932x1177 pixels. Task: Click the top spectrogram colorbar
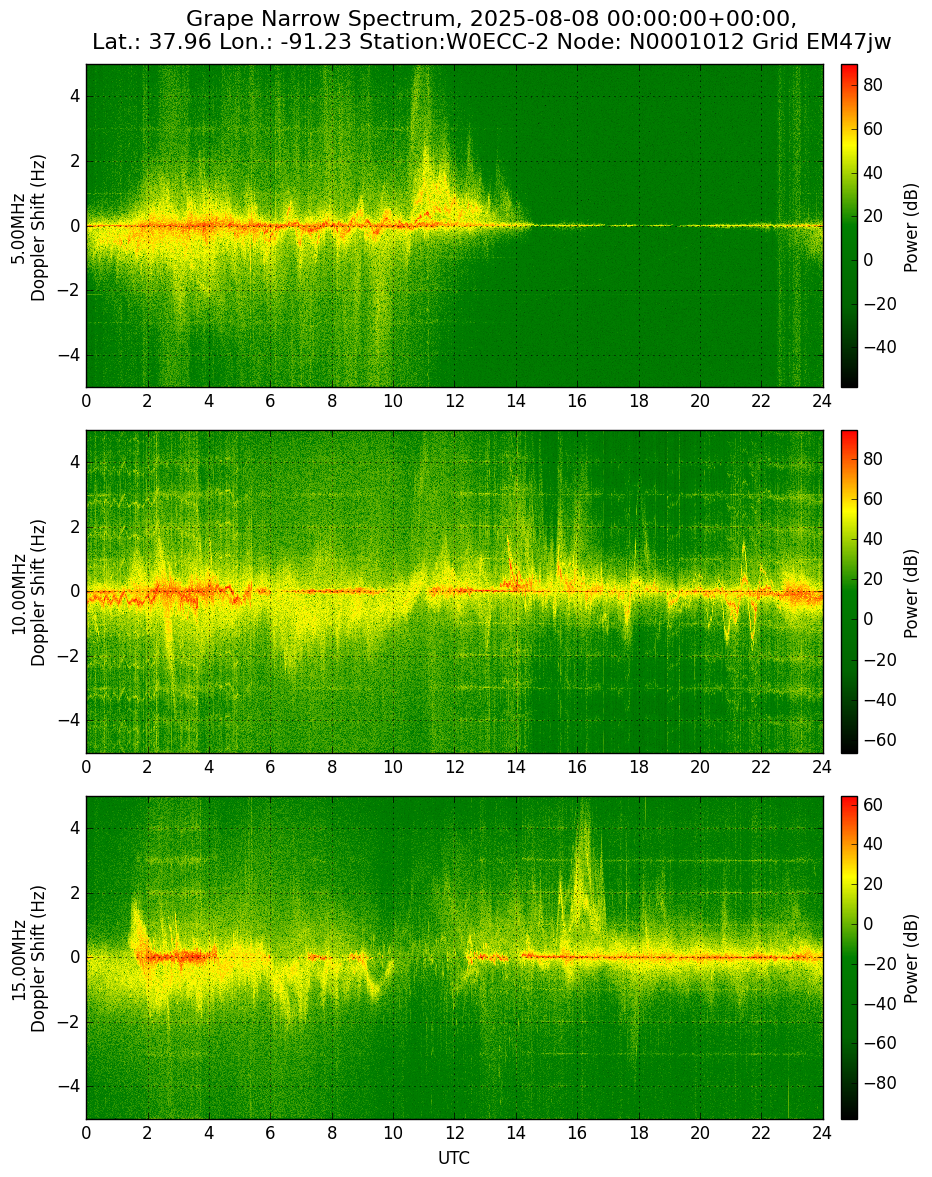(x=849, y=226)
